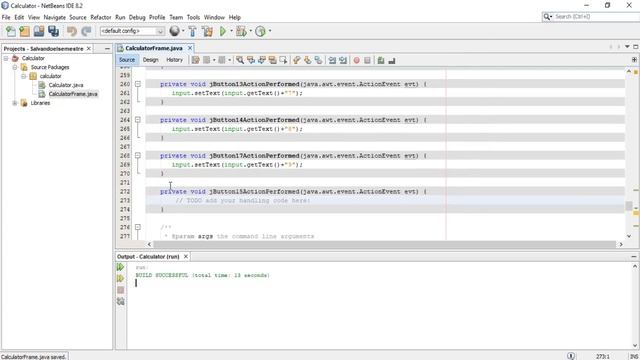Close the CalculatorFrame.java editor tab
640x360 pixels.
pos(190,48)
